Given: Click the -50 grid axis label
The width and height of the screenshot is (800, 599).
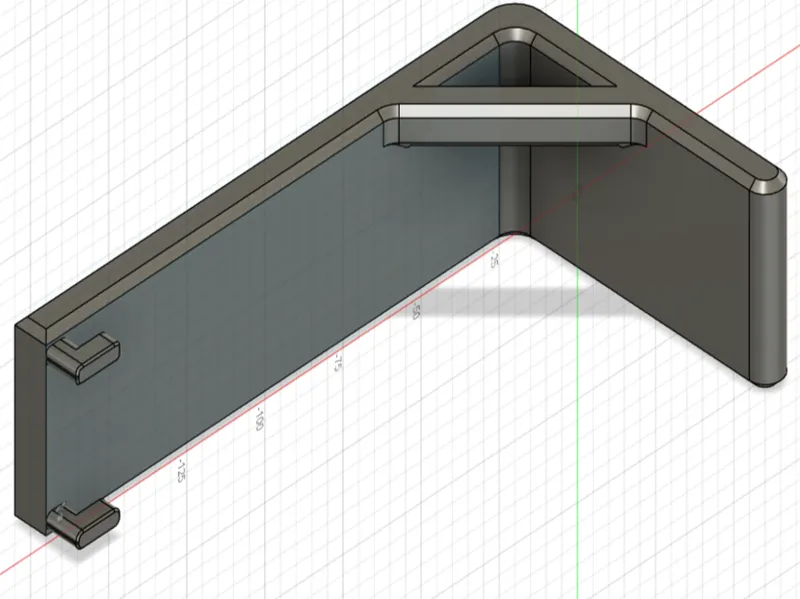Looking at the screenshot, I should click(x=415, y=311).
